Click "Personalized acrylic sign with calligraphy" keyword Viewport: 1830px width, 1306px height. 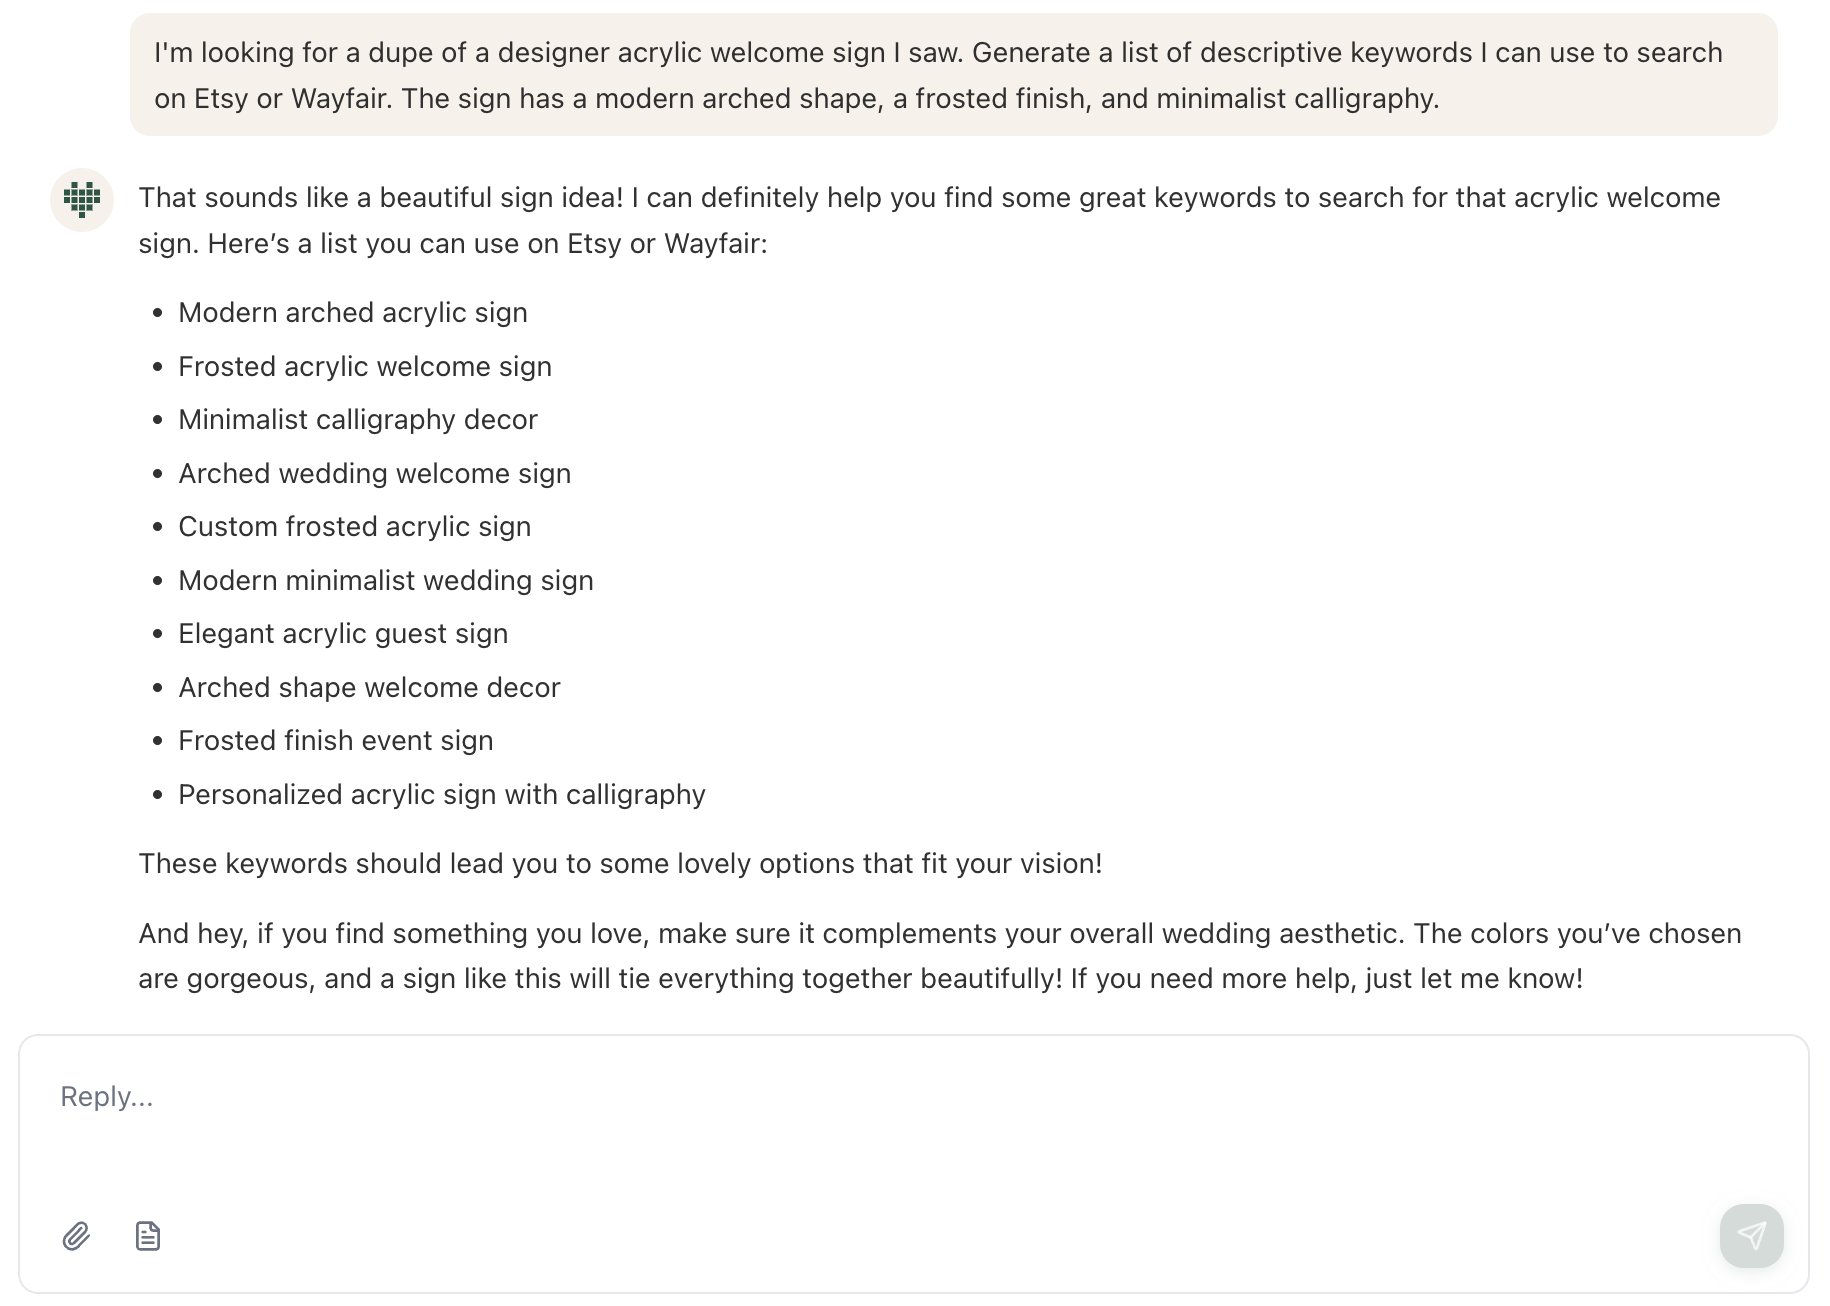[x=441, y=795]
